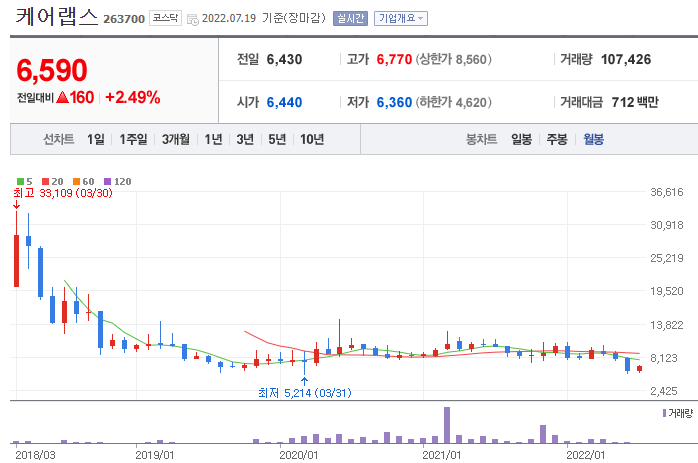
Task: Click the stock name 케어랩스
Action: 57,16
